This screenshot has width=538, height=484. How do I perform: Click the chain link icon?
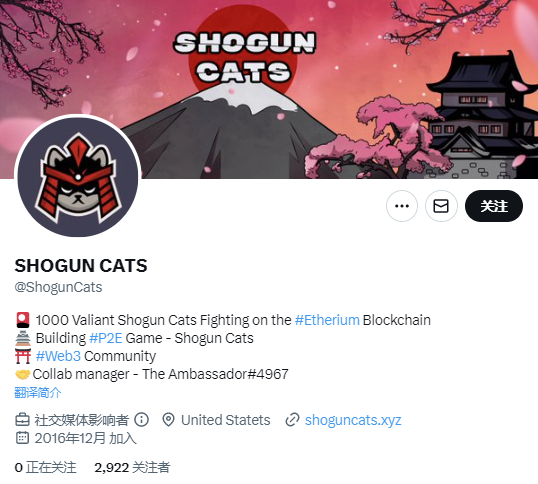click(292, 420)
